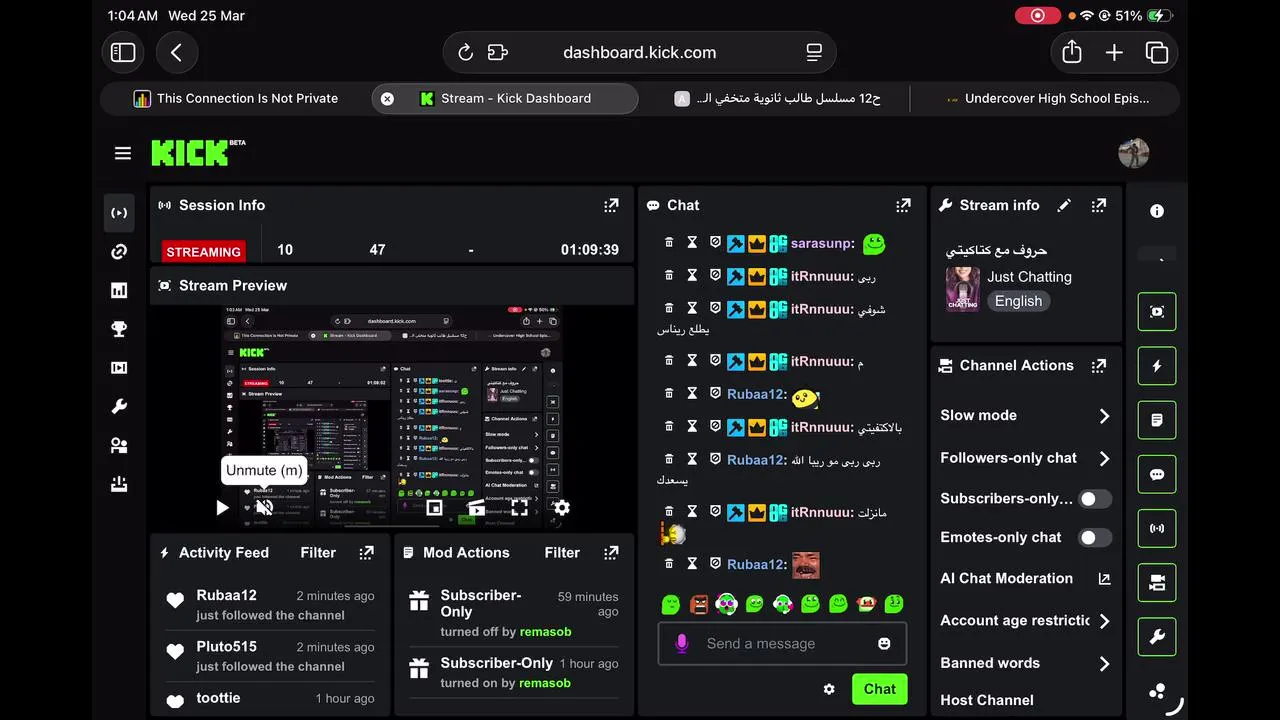
Task: Open the trophy icon in left sidebar
Action: pyautogui.click(x=119, y=329)
